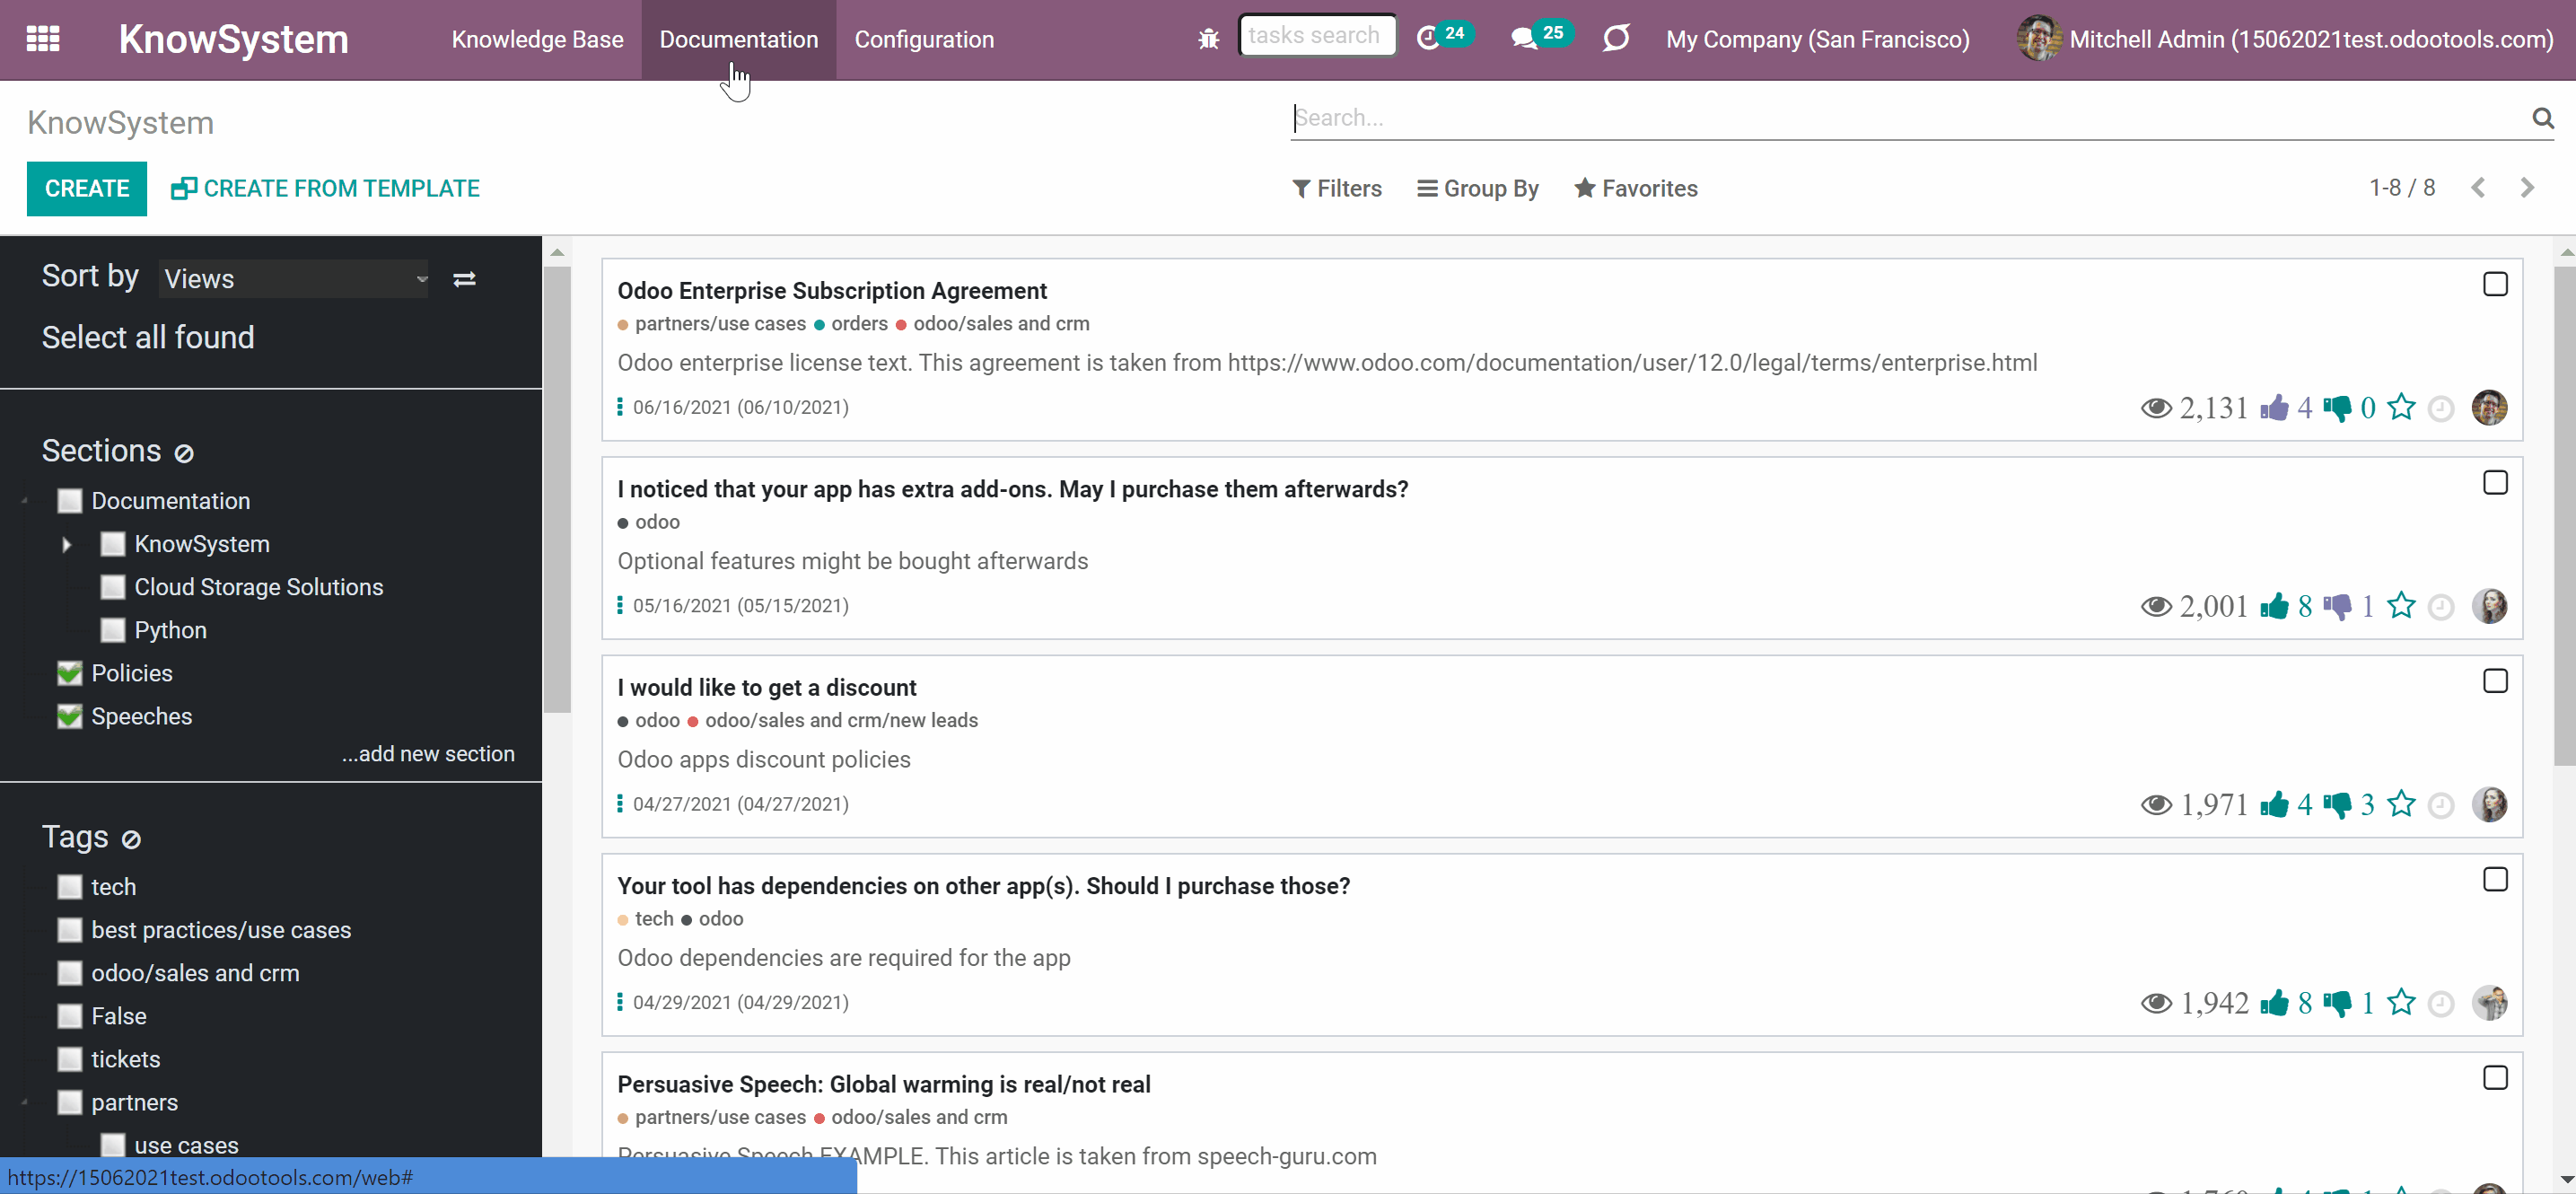Select the 'I would like to get a discount' checkbox
Screen dimensions: 2576x1194
click(2495, 681)
